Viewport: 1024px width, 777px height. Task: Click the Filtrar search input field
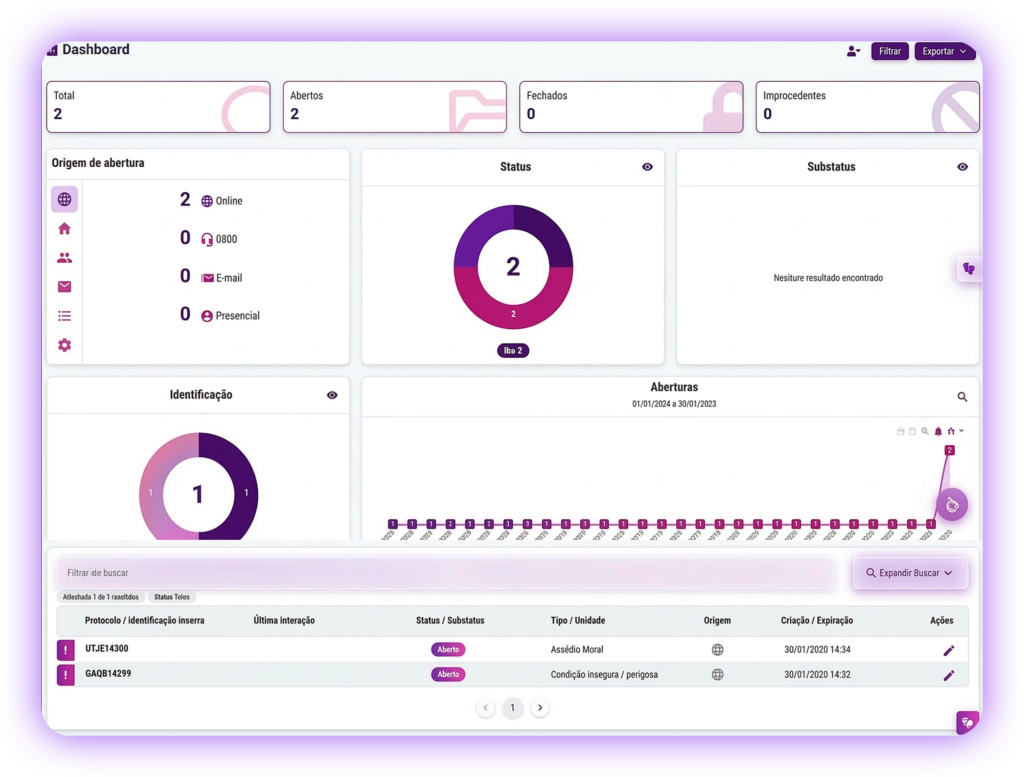[445, 573]
